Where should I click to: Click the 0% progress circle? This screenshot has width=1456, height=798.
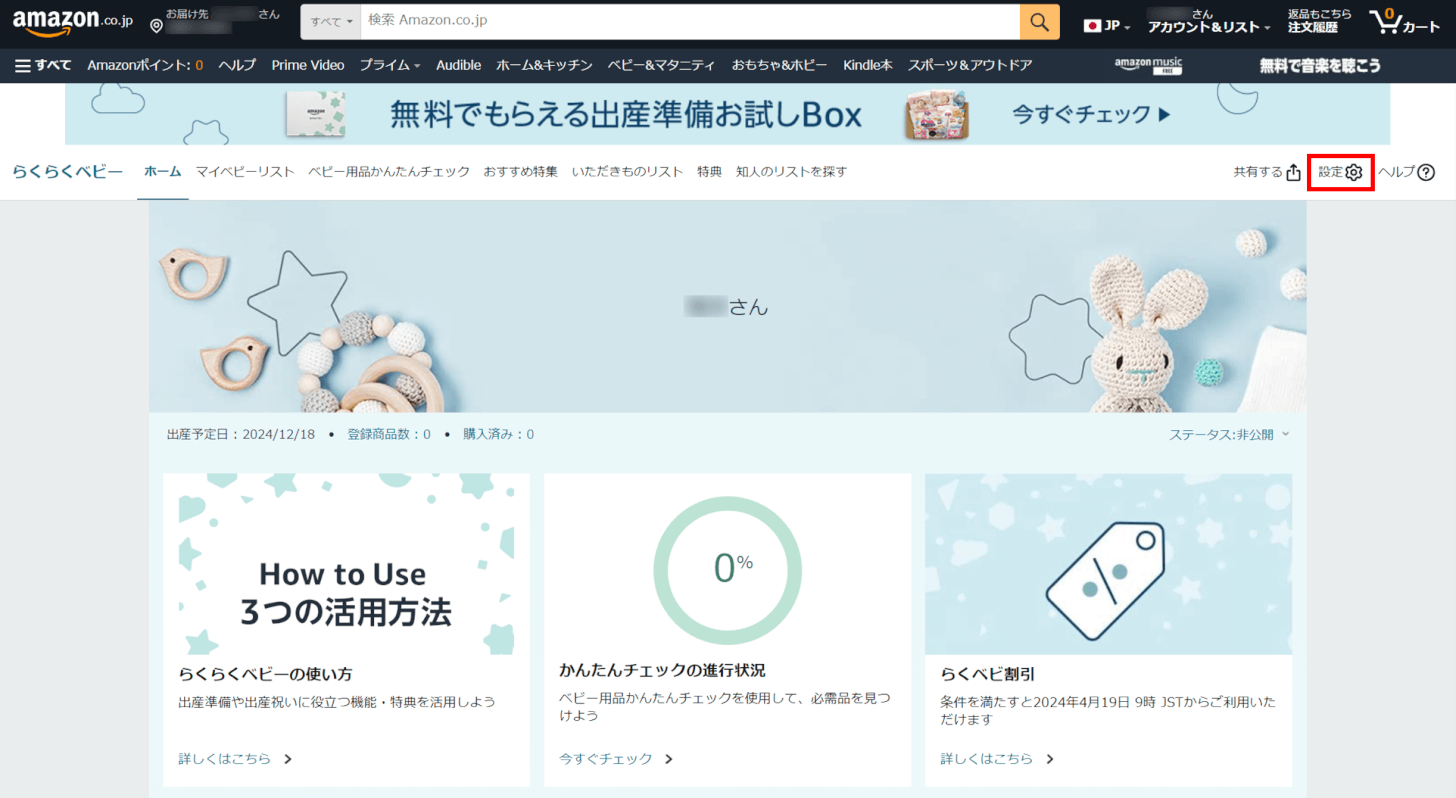point(727,570)
